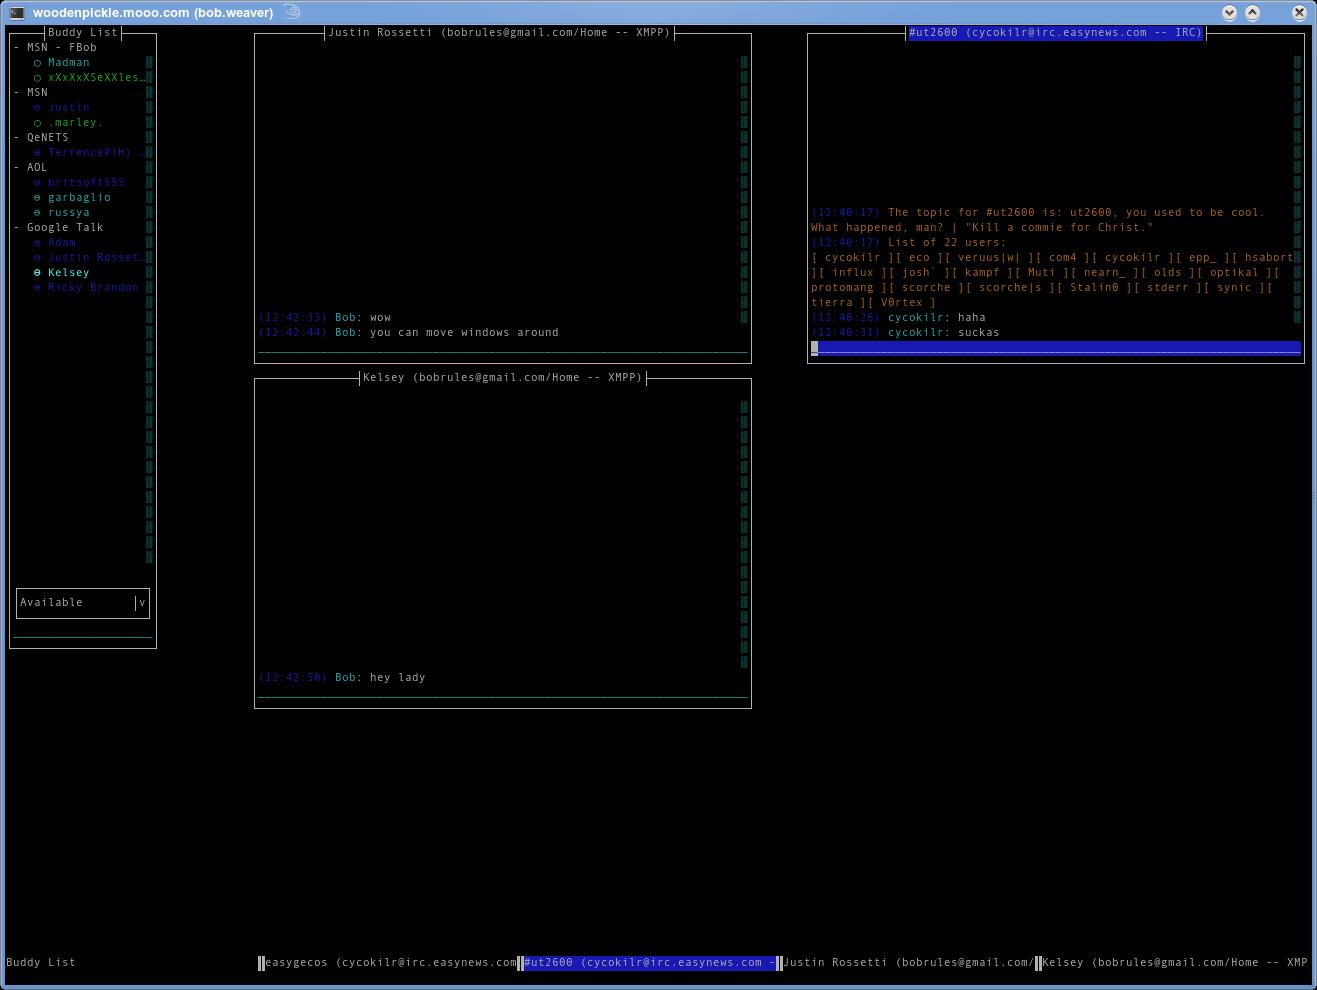Screen dimensions: 1317x990
Task: Click the status icon next to Kelsey
Action: [38, 273]
